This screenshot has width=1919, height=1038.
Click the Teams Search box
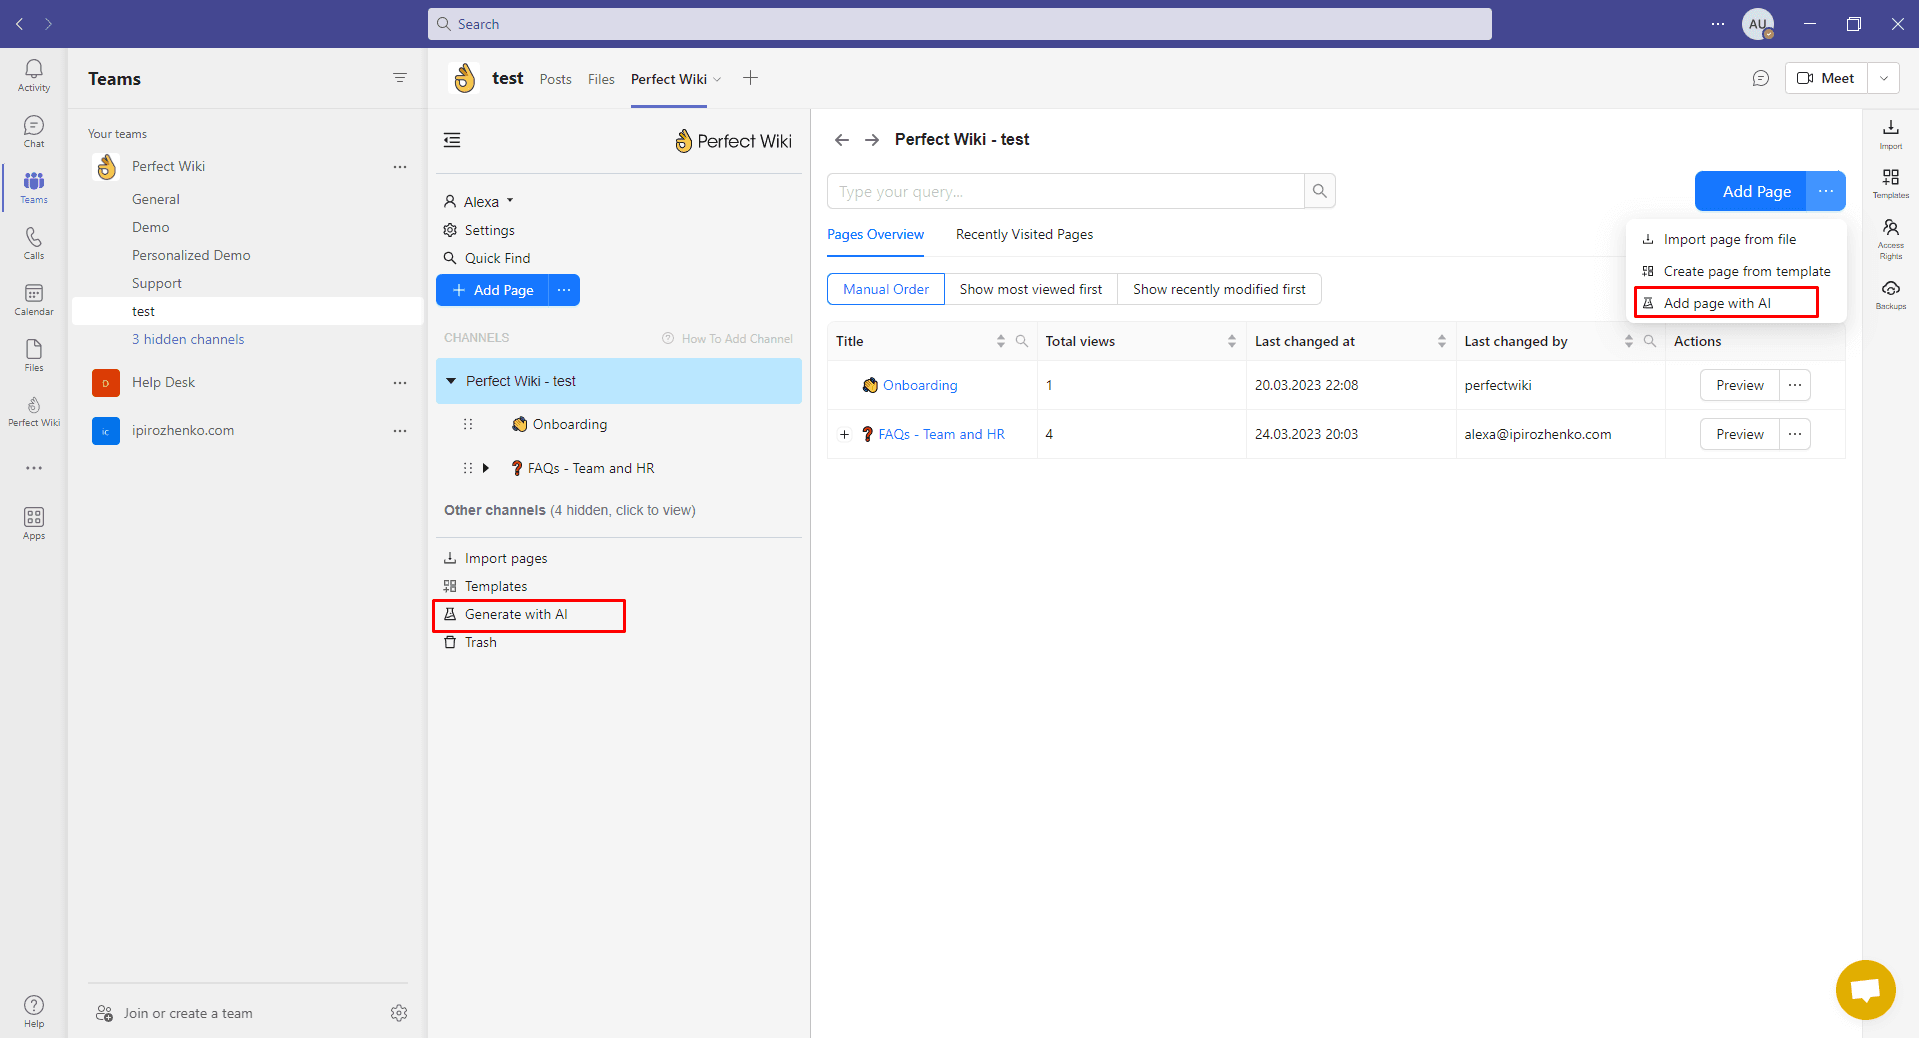[960, 24]
